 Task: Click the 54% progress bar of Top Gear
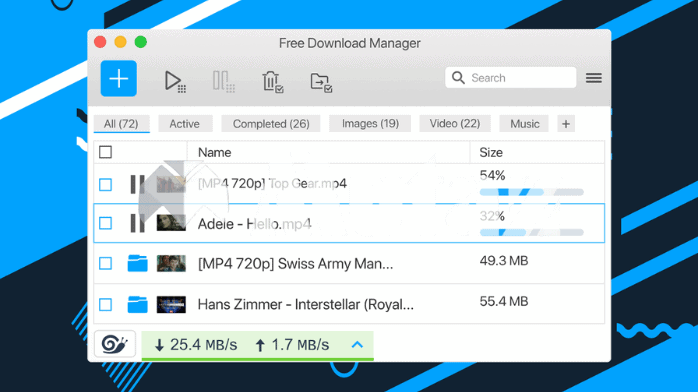point(532,192)
